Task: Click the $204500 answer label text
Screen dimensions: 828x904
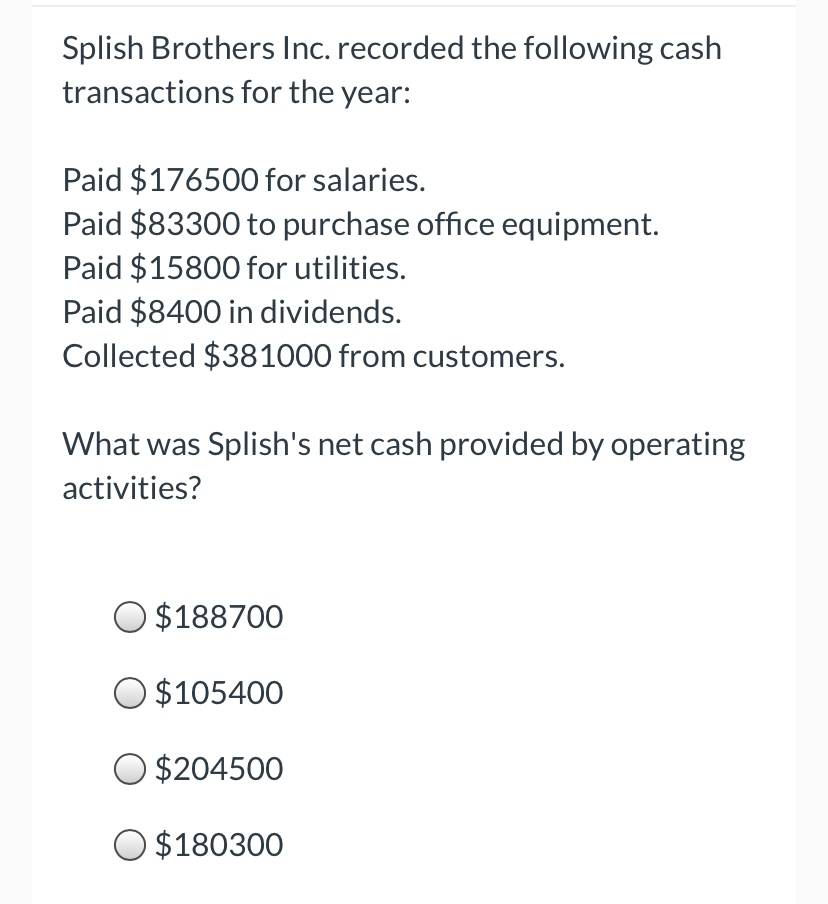Action: pos(219,769)
